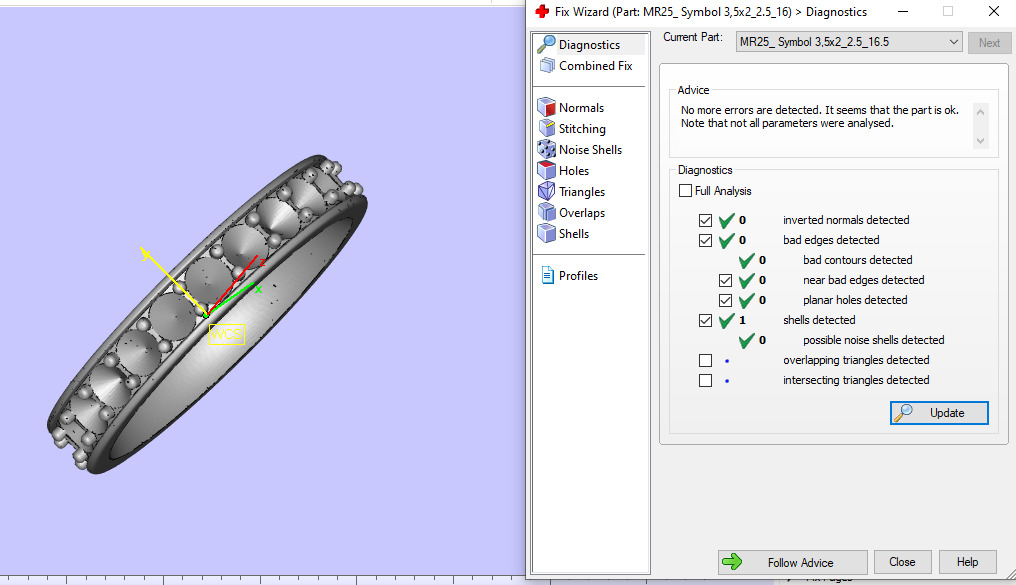Click the Shells page label

point(574,234)
